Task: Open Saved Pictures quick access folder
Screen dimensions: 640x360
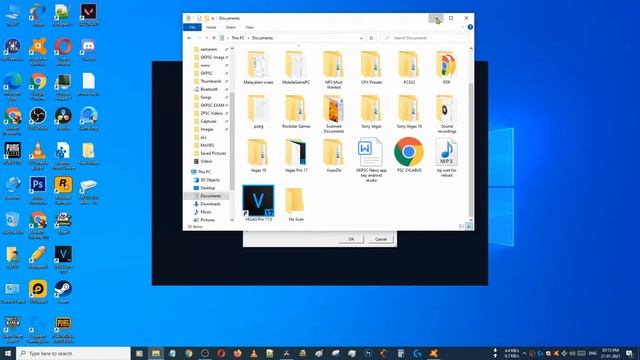Action: pyautogui.click(x=213, y=153)
